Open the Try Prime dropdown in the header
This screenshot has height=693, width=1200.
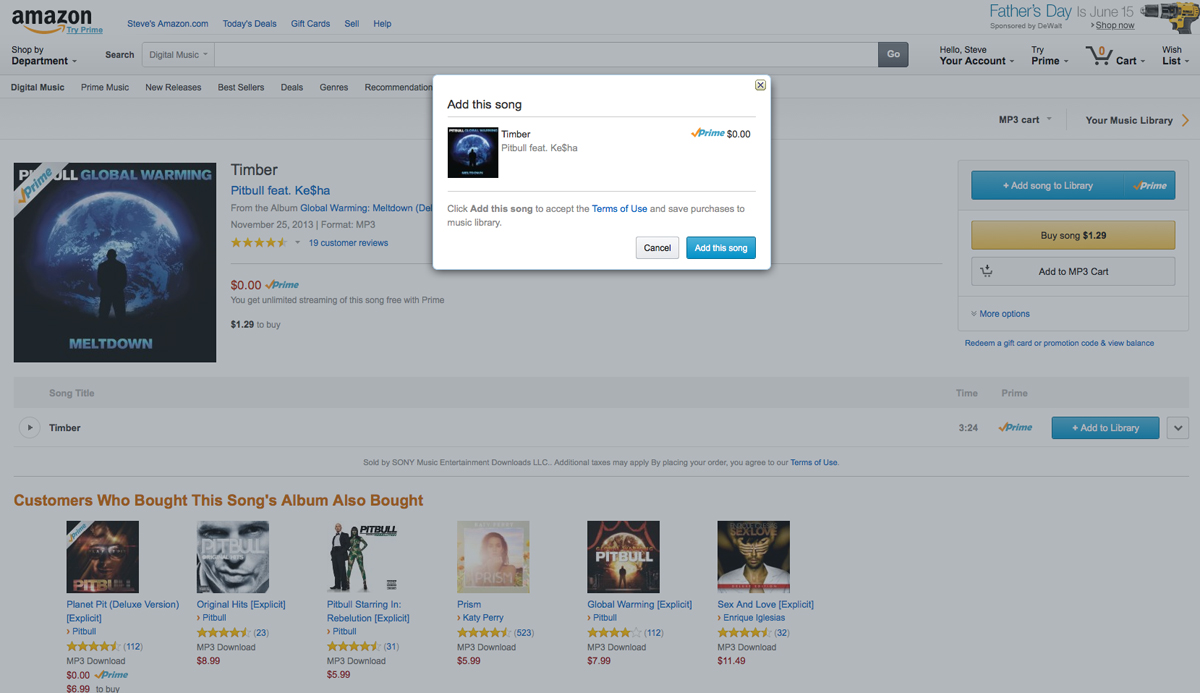1049,55
